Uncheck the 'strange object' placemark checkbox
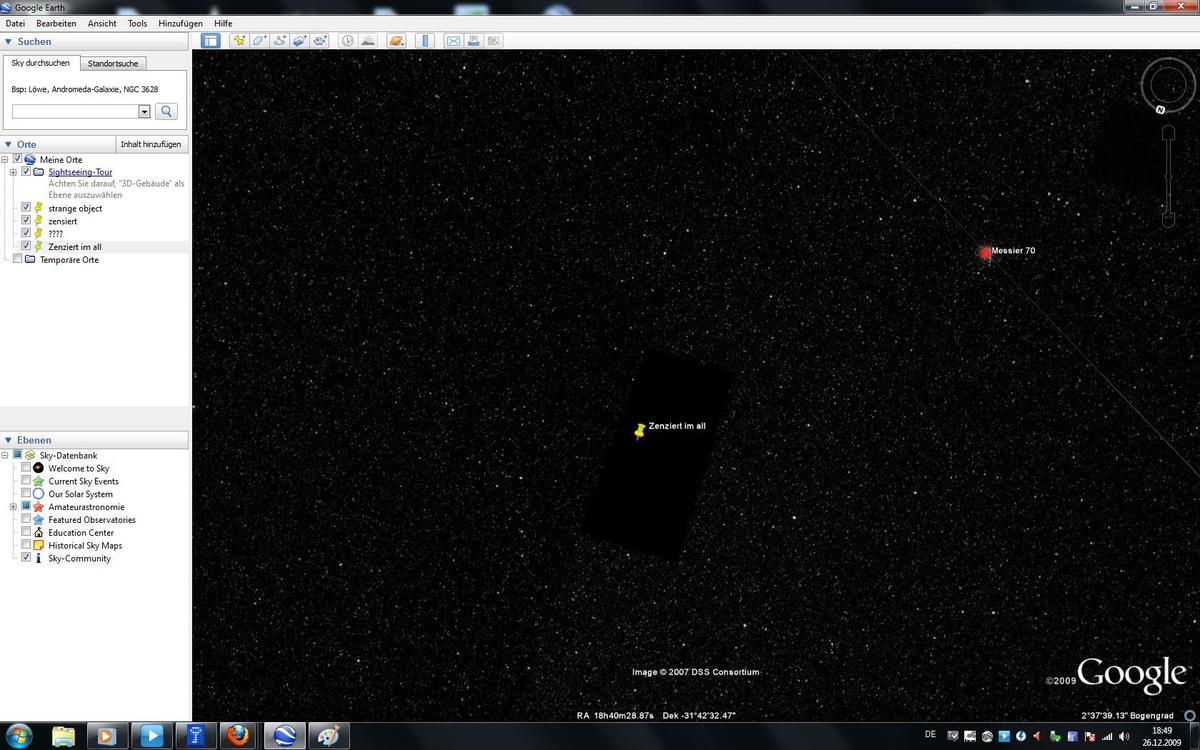1200x750 pixels. pos(26,208)
